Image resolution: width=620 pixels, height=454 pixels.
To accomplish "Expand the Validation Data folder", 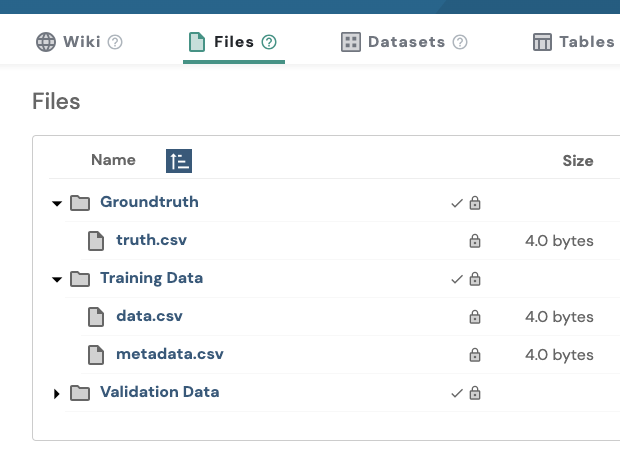I will [x=57, y=394].
